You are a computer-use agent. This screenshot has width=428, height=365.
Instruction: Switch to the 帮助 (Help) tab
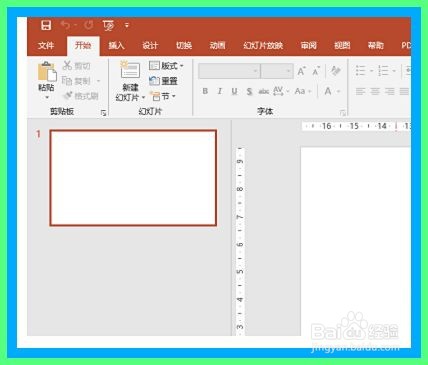[376, 45]
